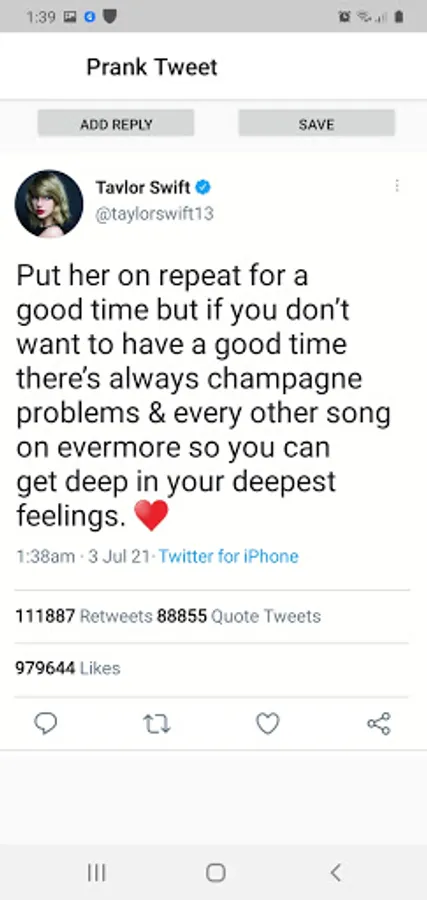The image size is (427, 900).
Task: Tap the 88855 Quote Tweets count
Action: coord(239,616)
